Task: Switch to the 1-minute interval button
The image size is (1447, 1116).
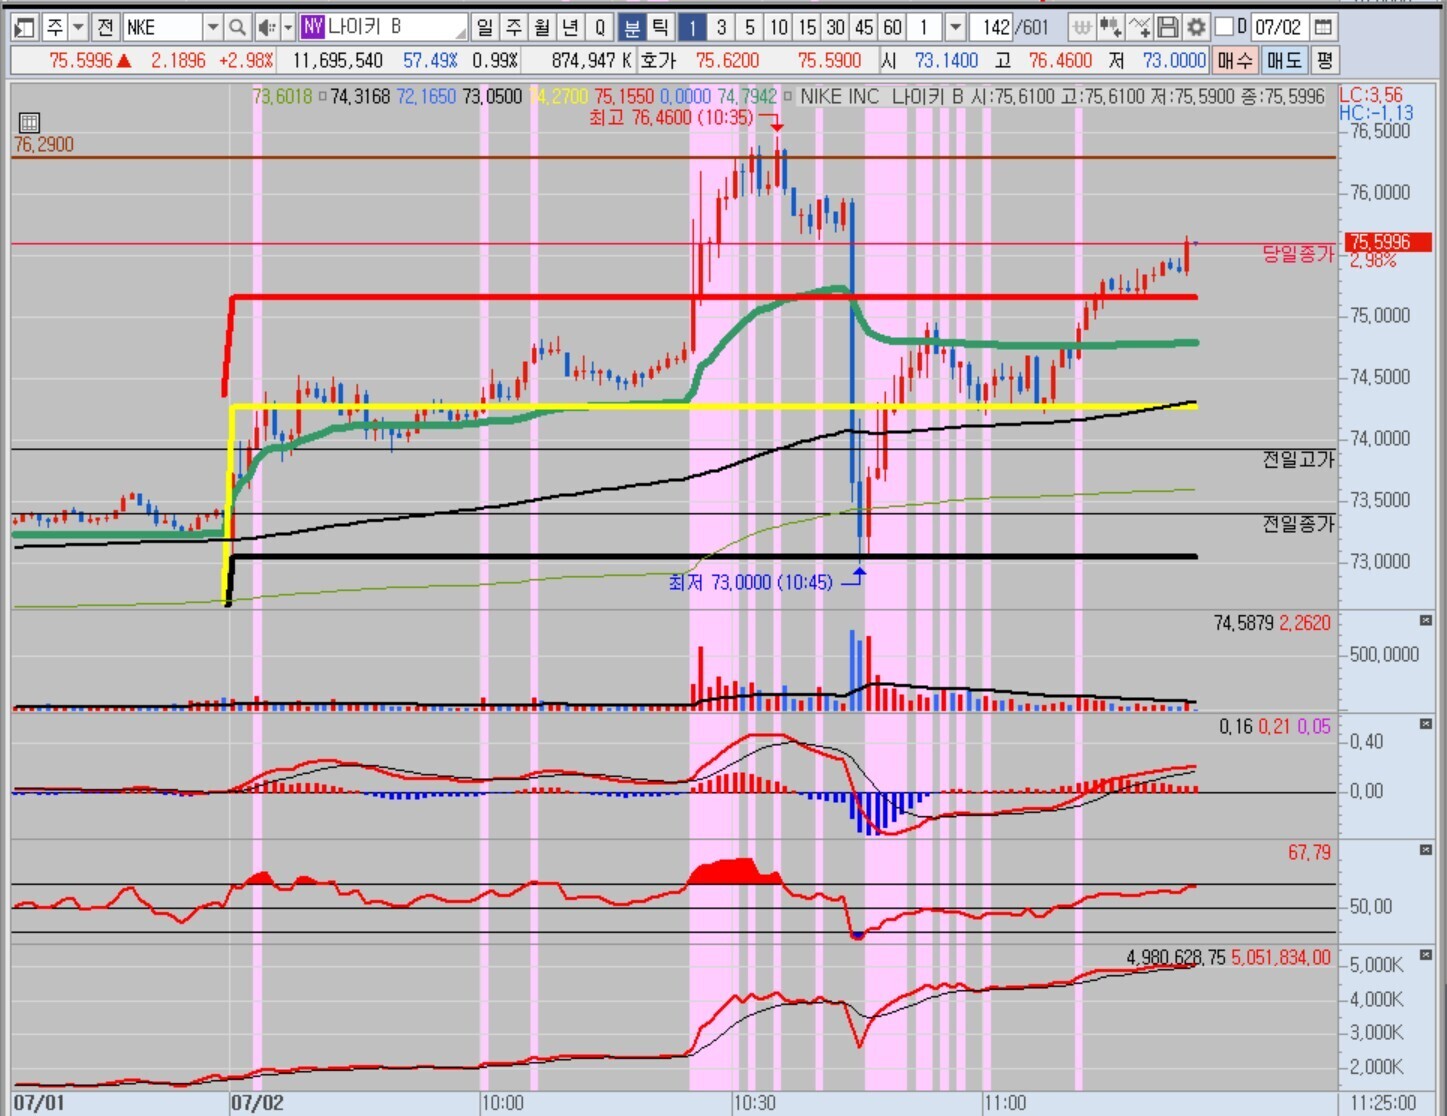Action: (x=692, y=27)
